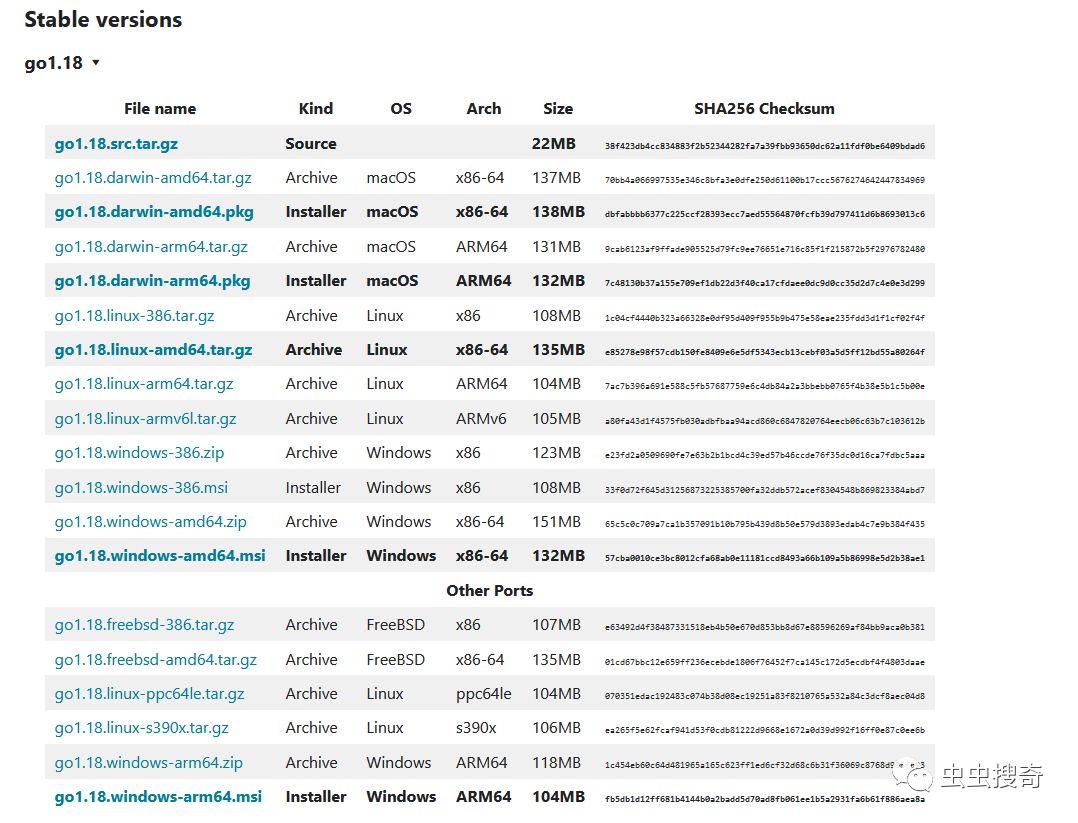Download go1.18.windows-arm64.msi installer
Screen dimensions: 1078x823
158,797
